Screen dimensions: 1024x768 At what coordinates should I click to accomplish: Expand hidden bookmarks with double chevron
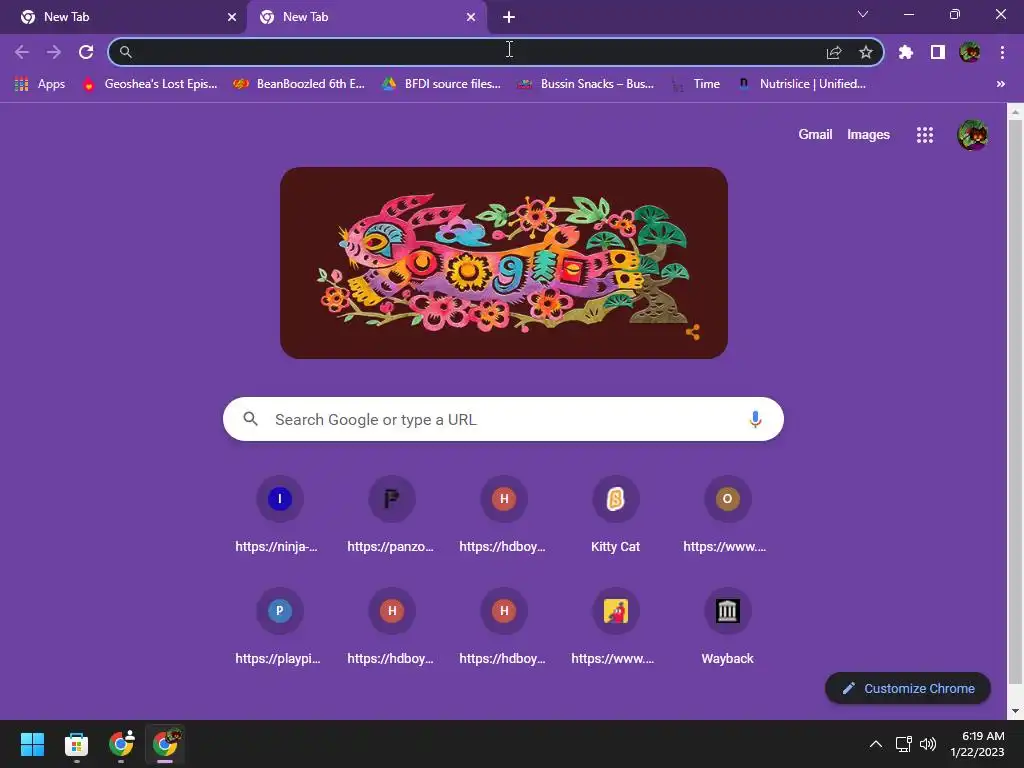[x=1000, y=84]
